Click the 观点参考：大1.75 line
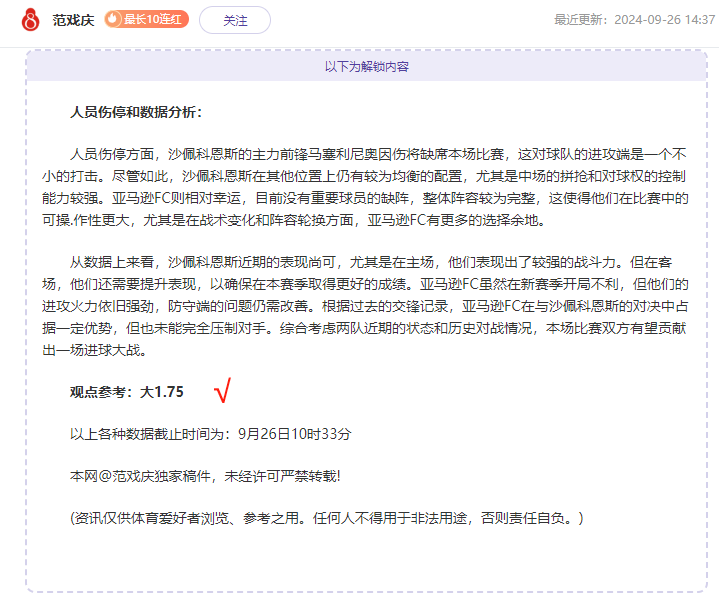 (x=127, y=392)
